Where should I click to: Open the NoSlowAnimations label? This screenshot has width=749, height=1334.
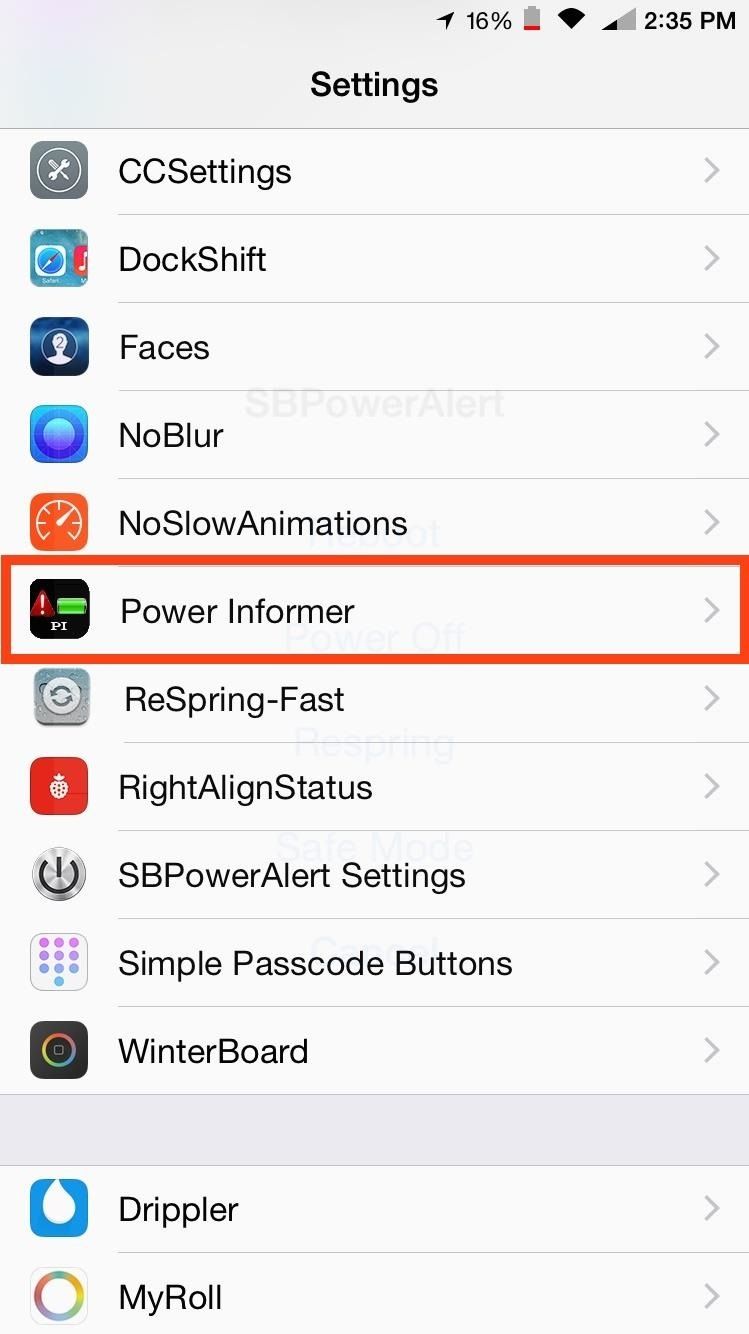263,523
